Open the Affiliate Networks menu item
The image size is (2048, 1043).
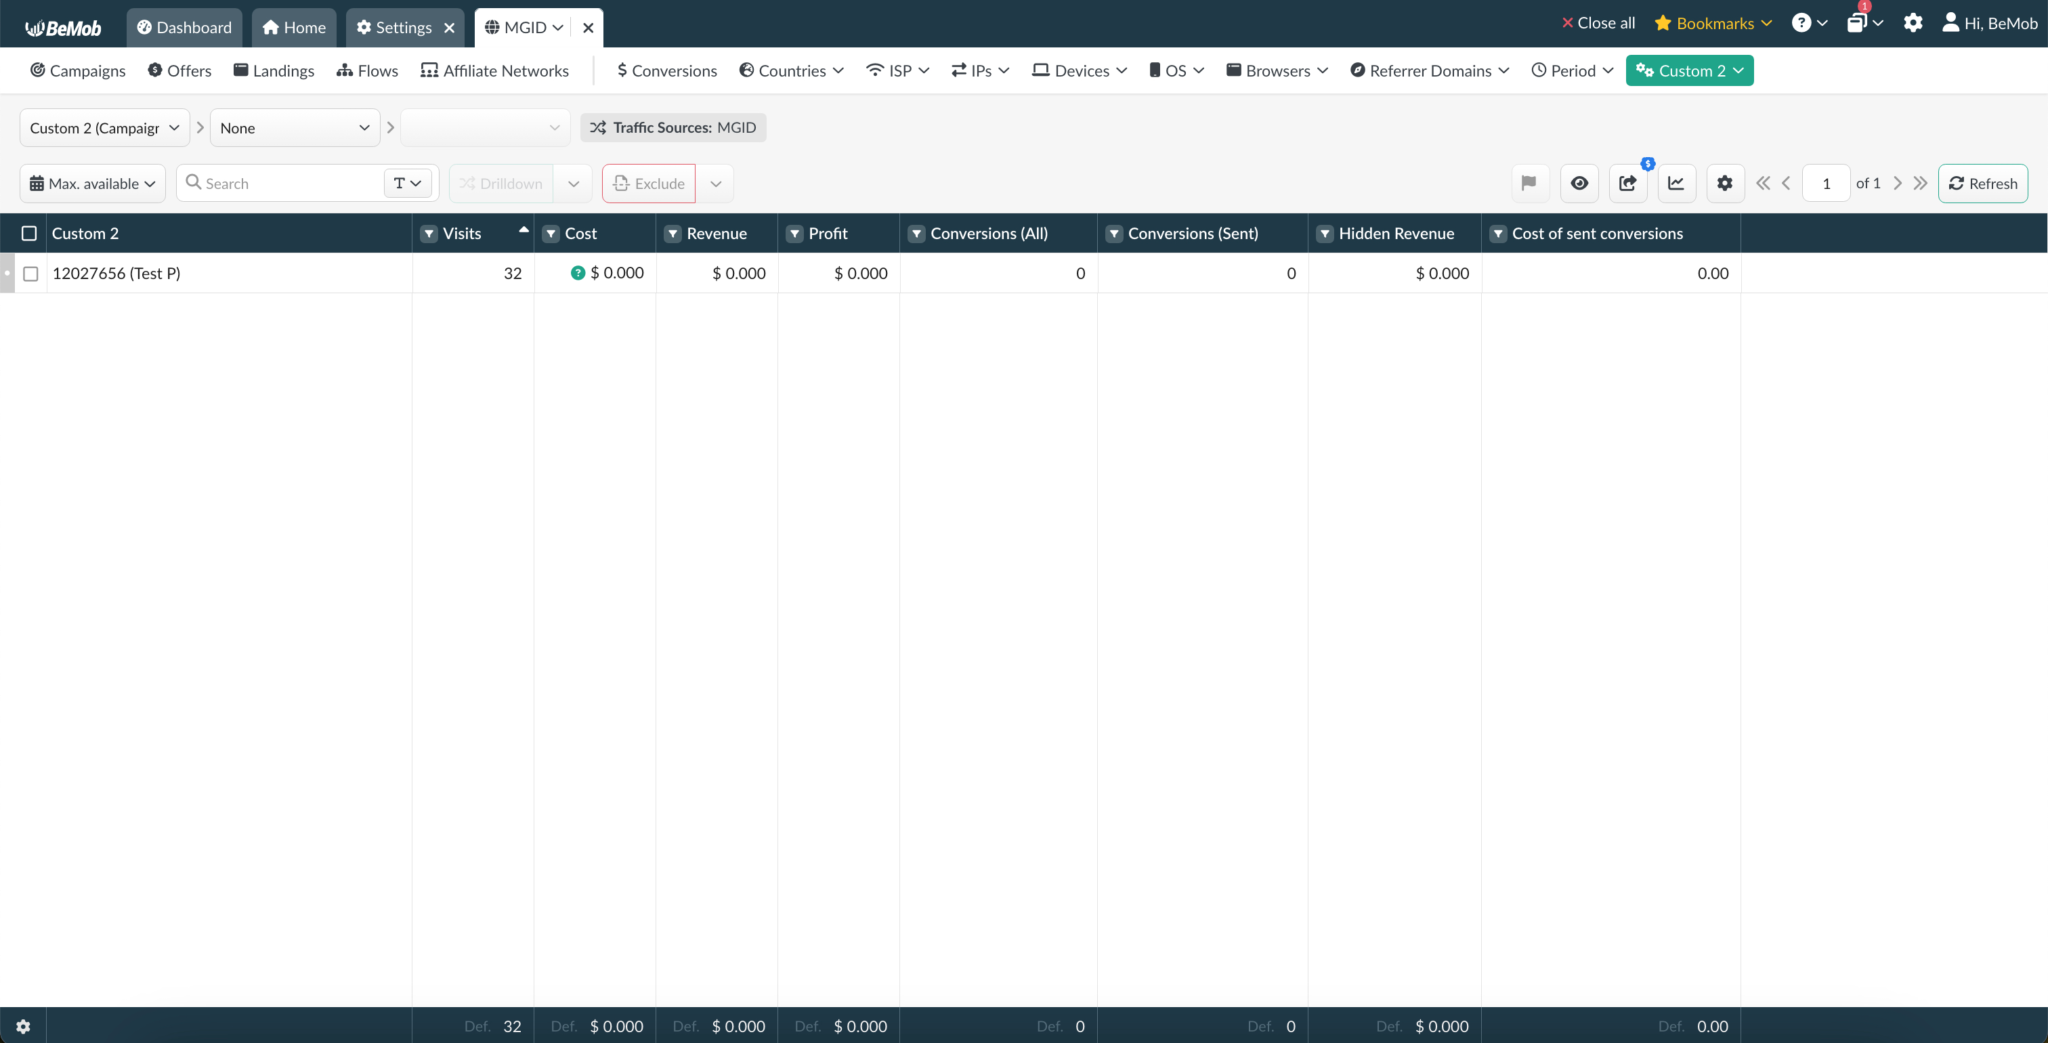[494, 70]
